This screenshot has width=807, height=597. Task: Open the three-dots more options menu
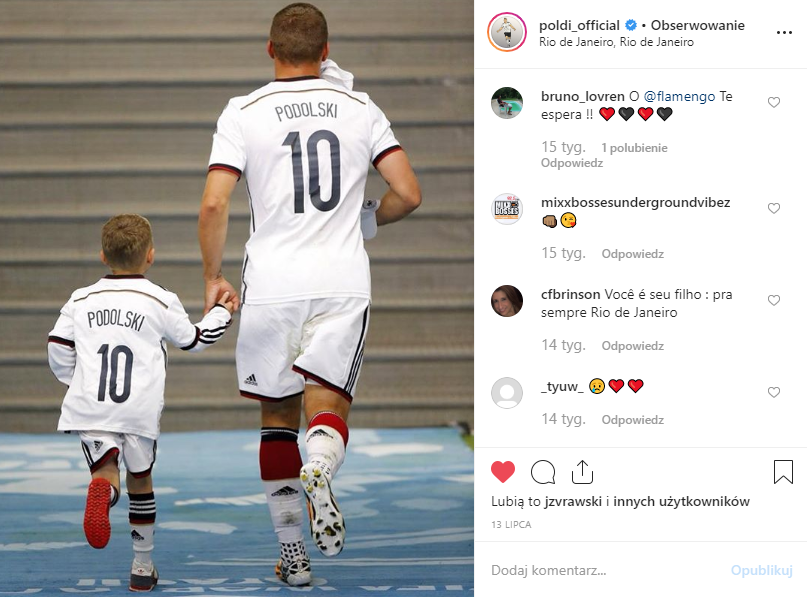click(x=784, y=32)
